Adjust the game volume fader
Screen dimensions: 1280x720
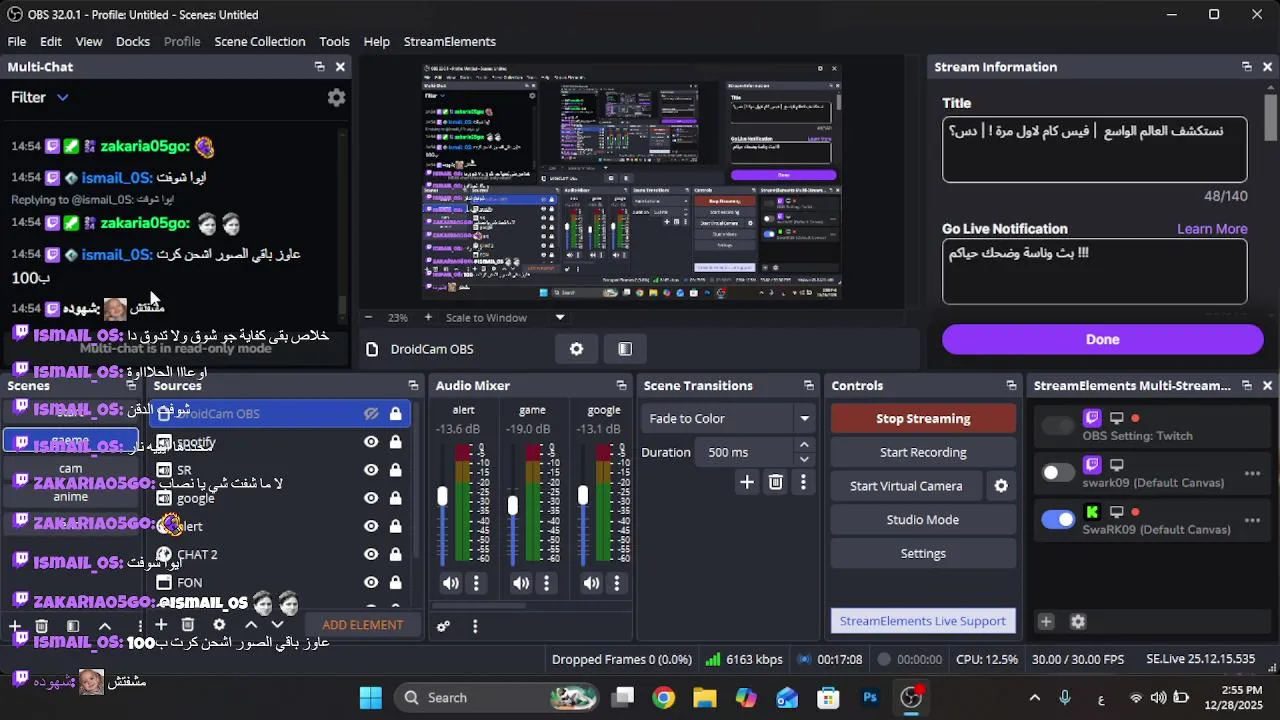(513, 505)
